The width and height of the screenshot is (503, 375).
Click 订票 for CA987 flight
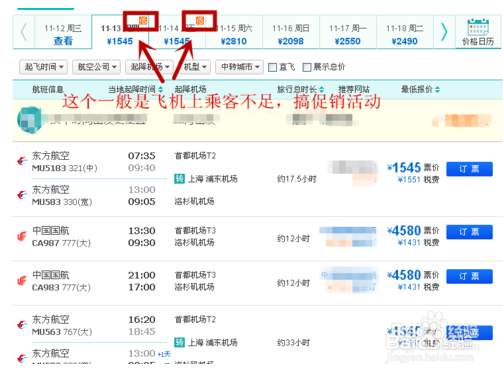tap(469, 232)
